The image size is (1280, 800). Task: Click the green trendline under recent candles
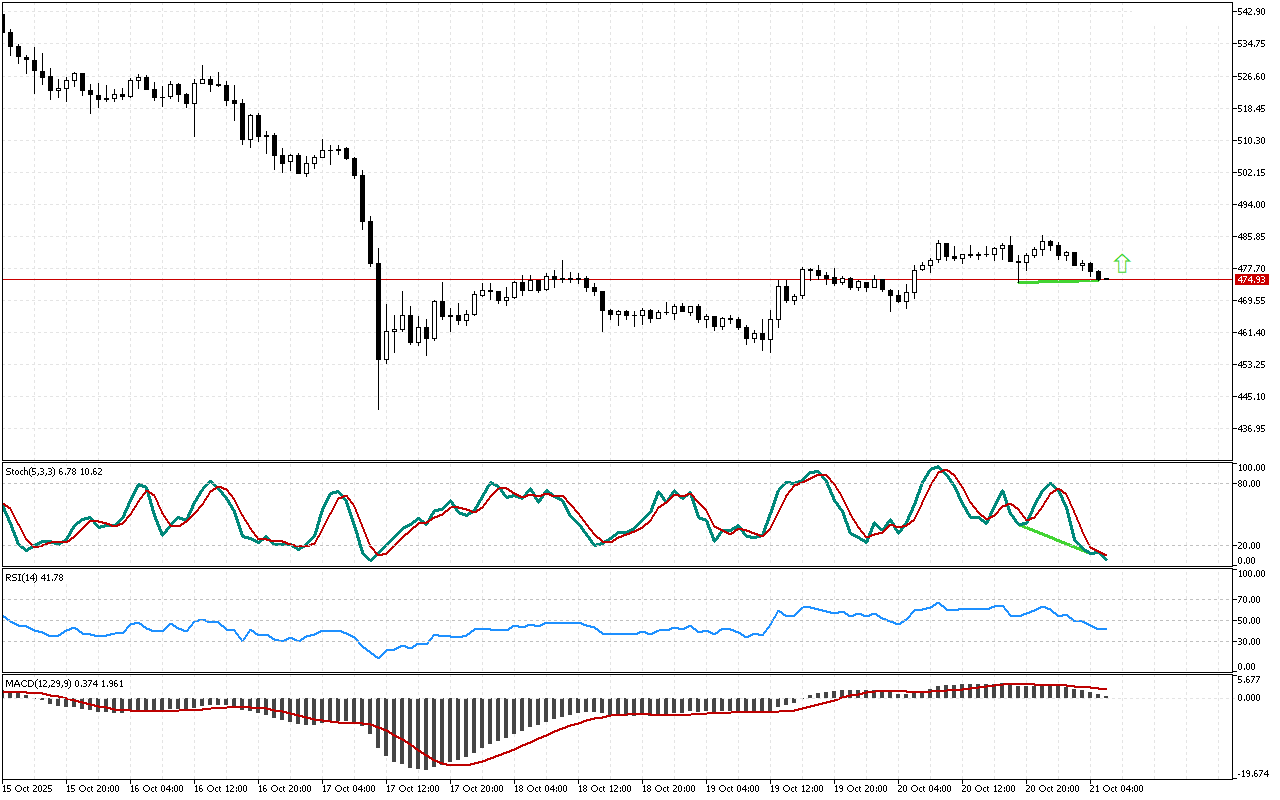click(x=1058, y=282)
